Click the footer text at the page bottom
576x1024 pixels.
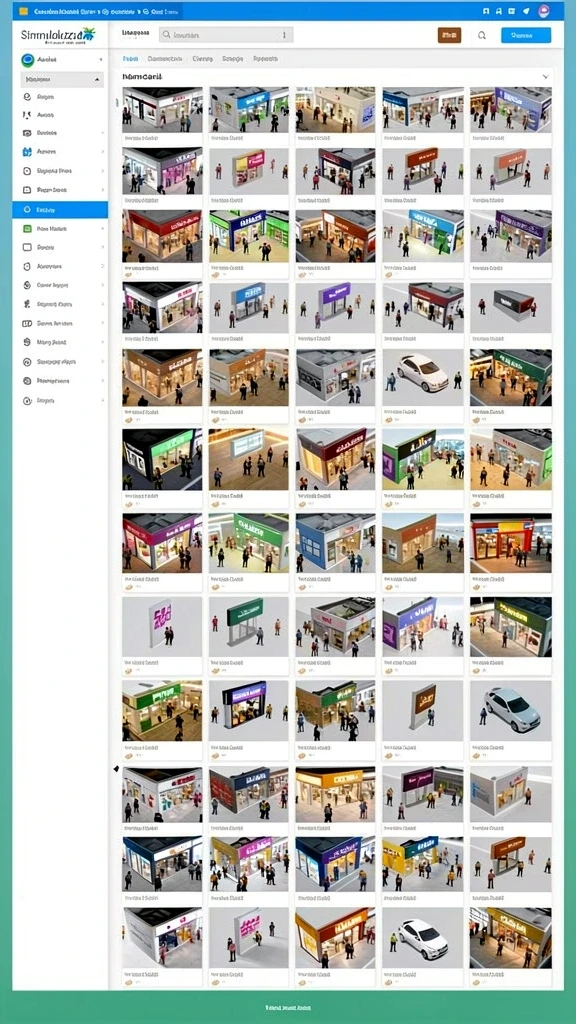286,1008
